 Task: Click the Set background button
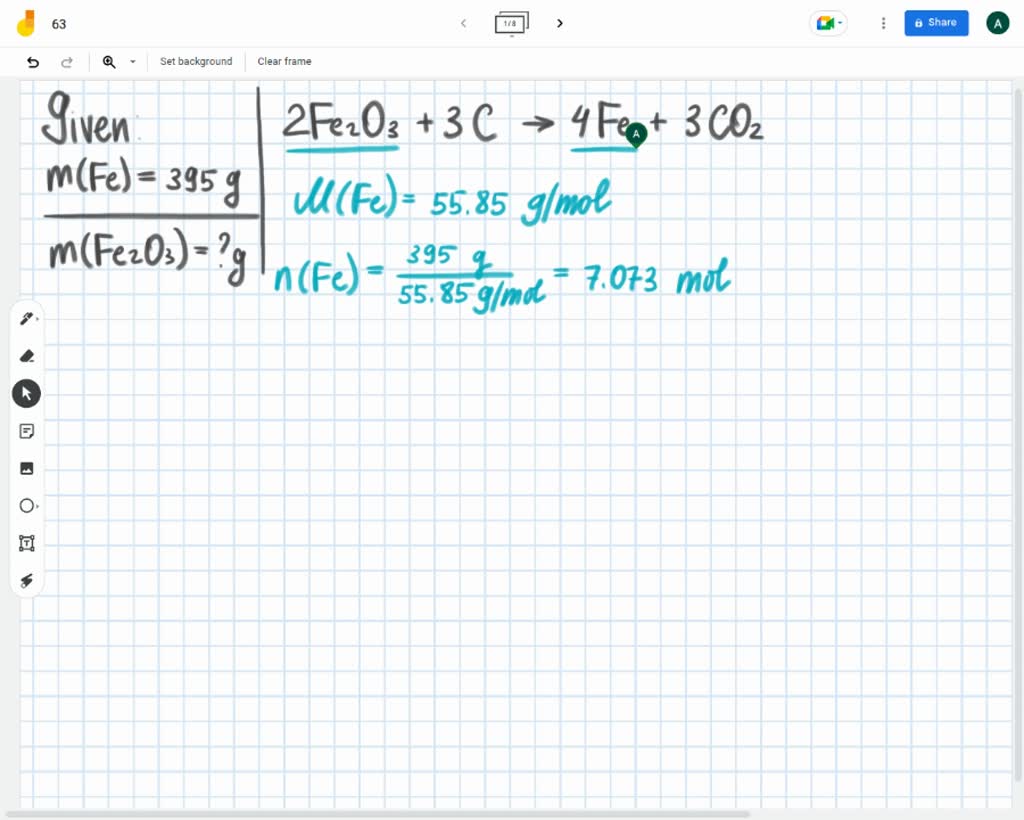click(x=196, y=62)
